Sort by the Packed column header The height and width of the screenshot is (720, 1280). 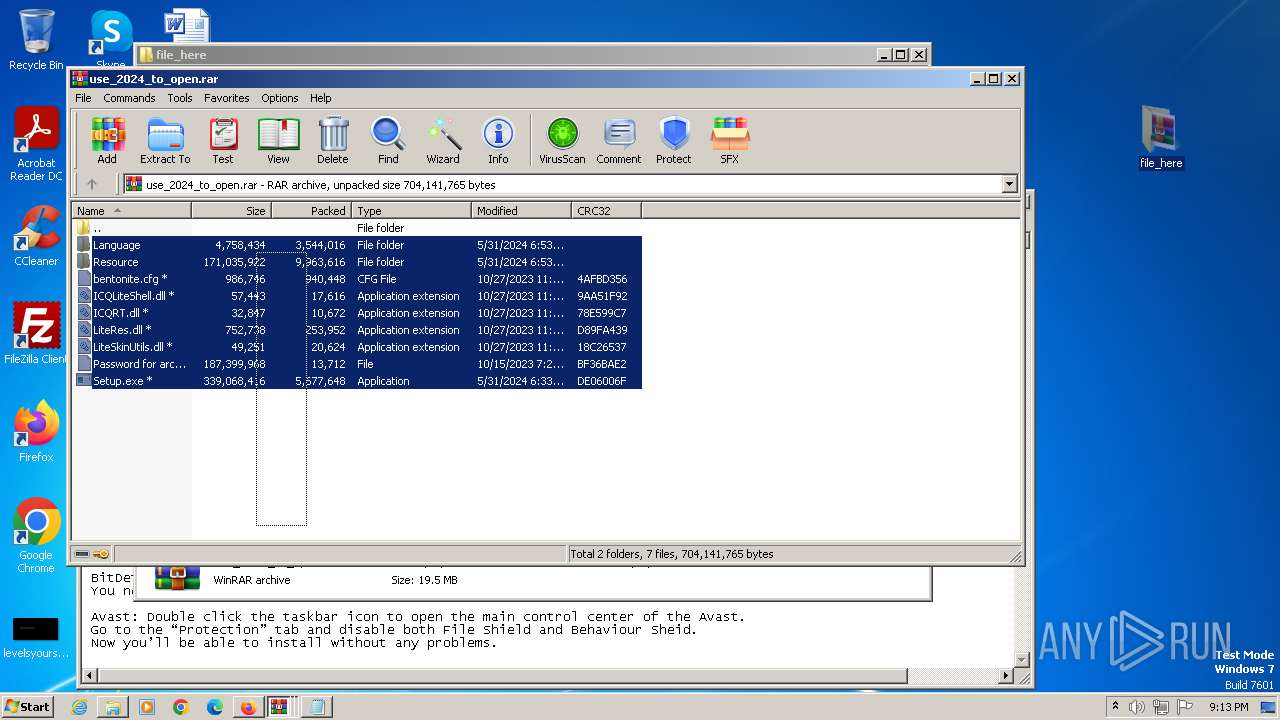click(x=311, y=211)
